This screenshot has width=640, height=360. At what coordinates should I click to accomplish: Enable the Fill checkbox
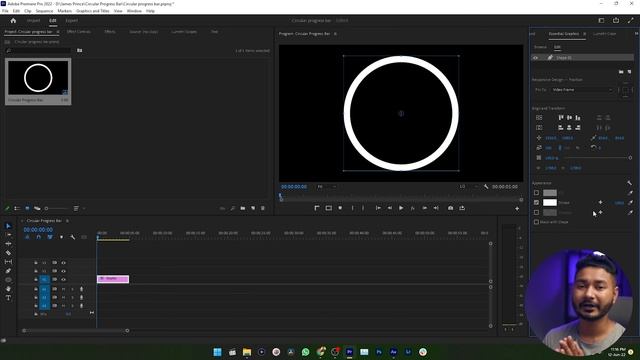[x=536, y=193]
